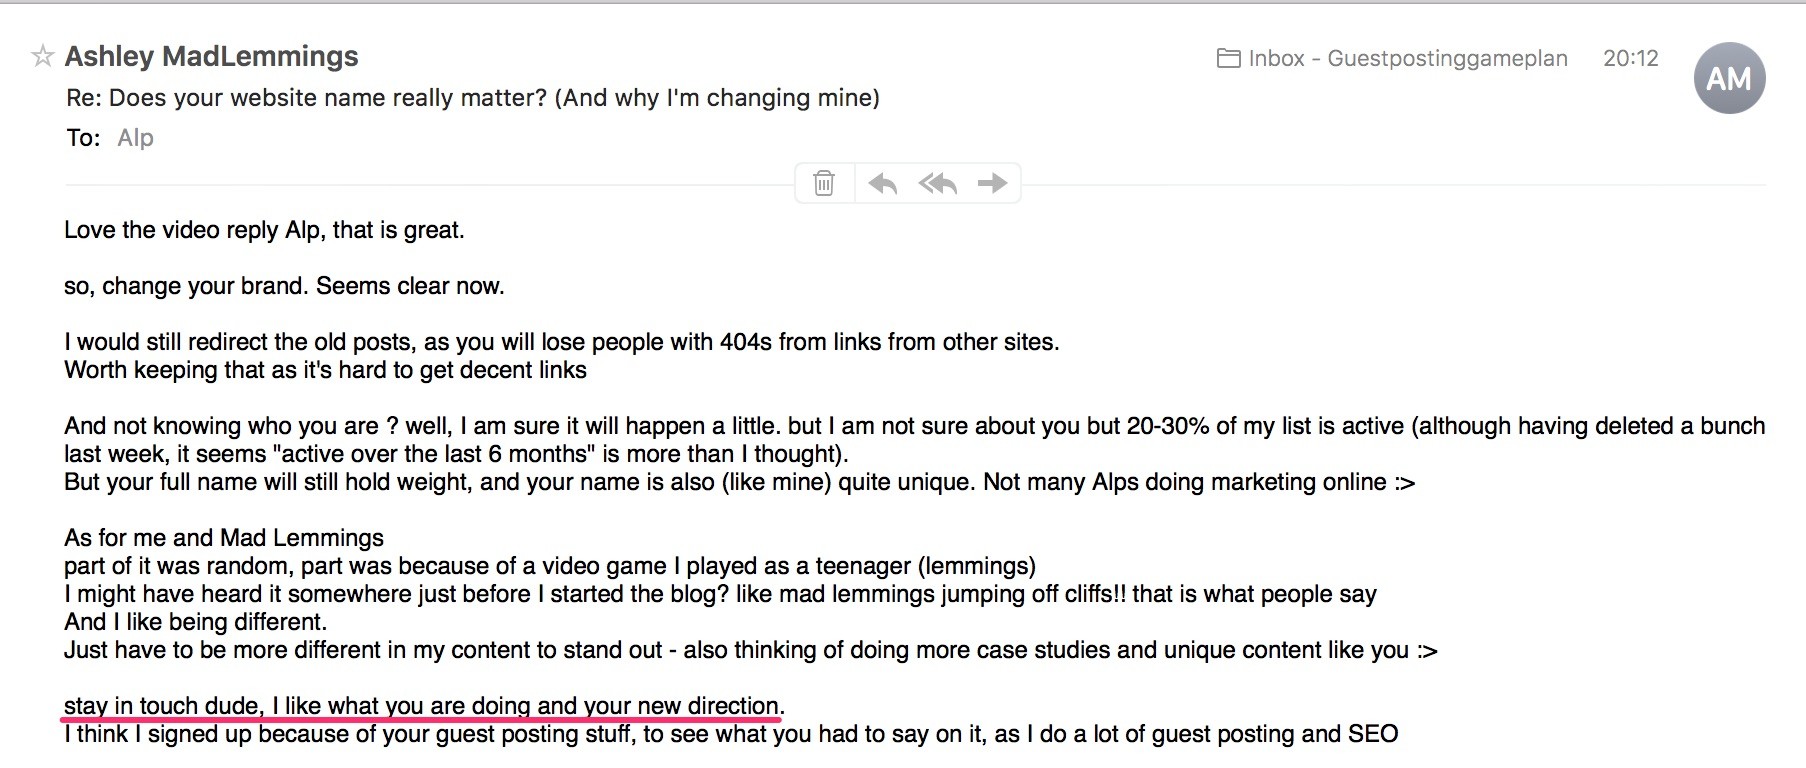
Task: Click the "so, change your brand" line
Action: pos(284,286)
